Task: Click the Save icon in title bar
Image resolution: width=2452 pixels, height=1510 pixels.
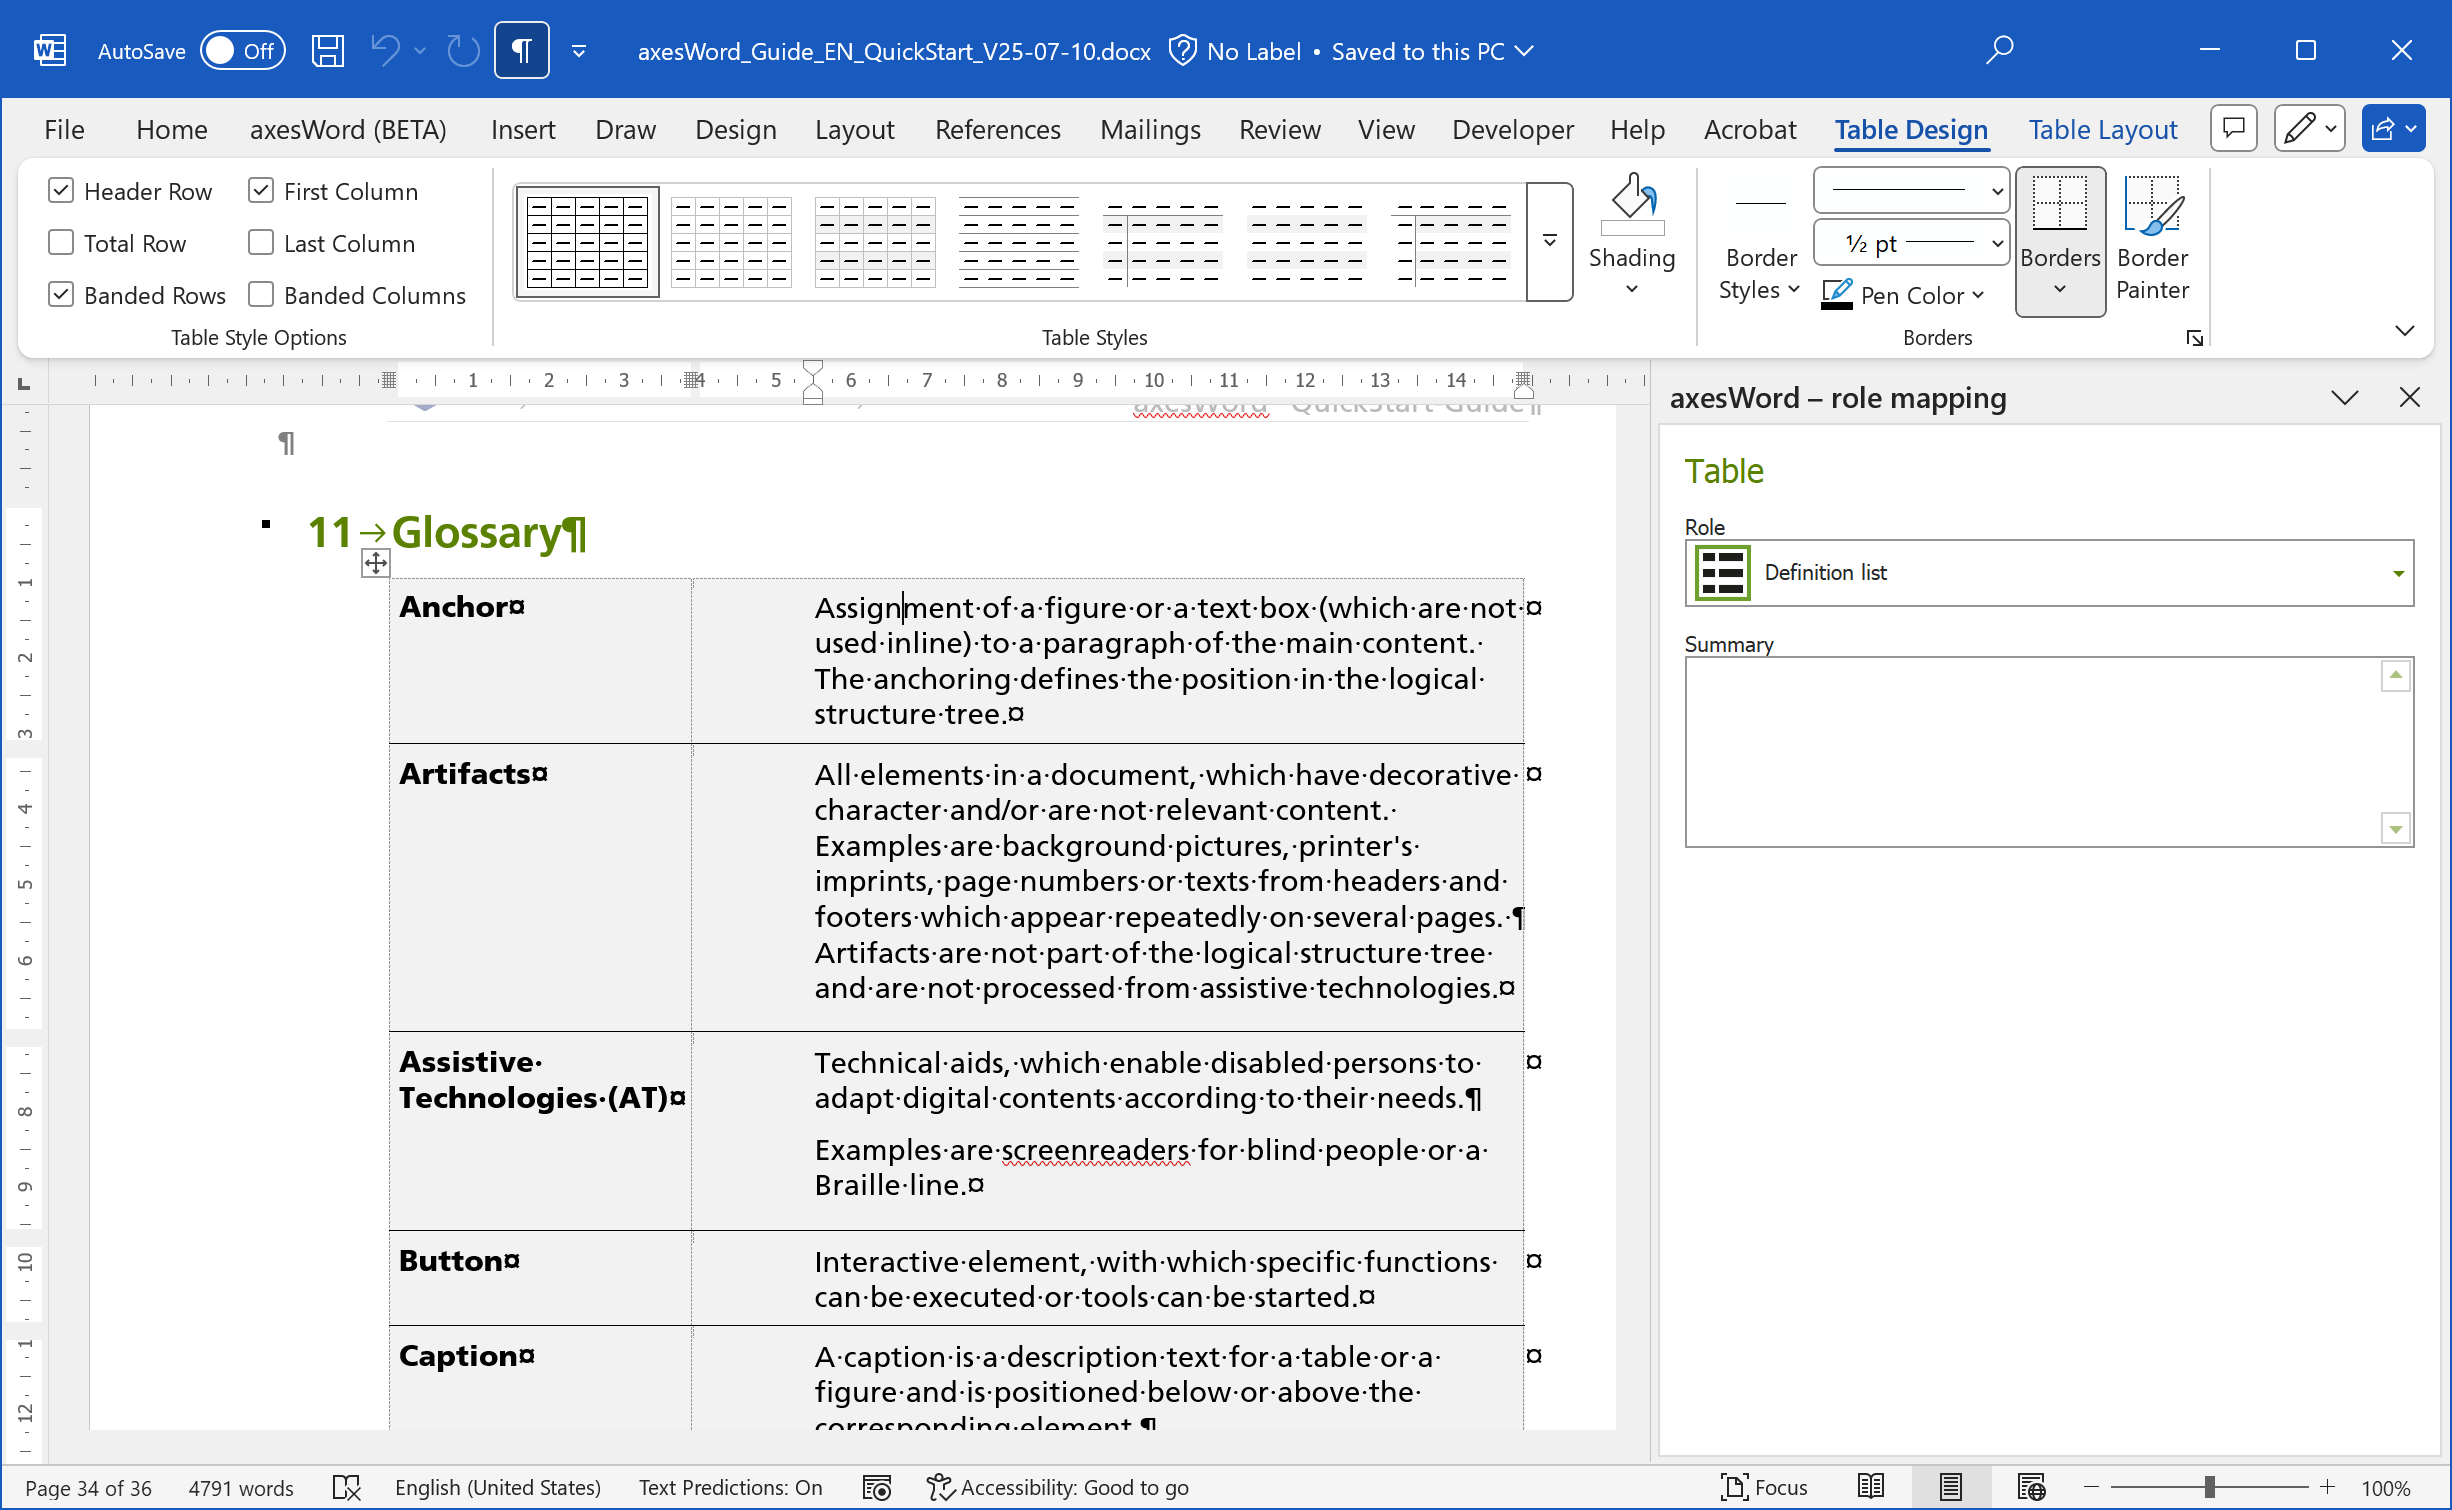Action: [327, 51]
